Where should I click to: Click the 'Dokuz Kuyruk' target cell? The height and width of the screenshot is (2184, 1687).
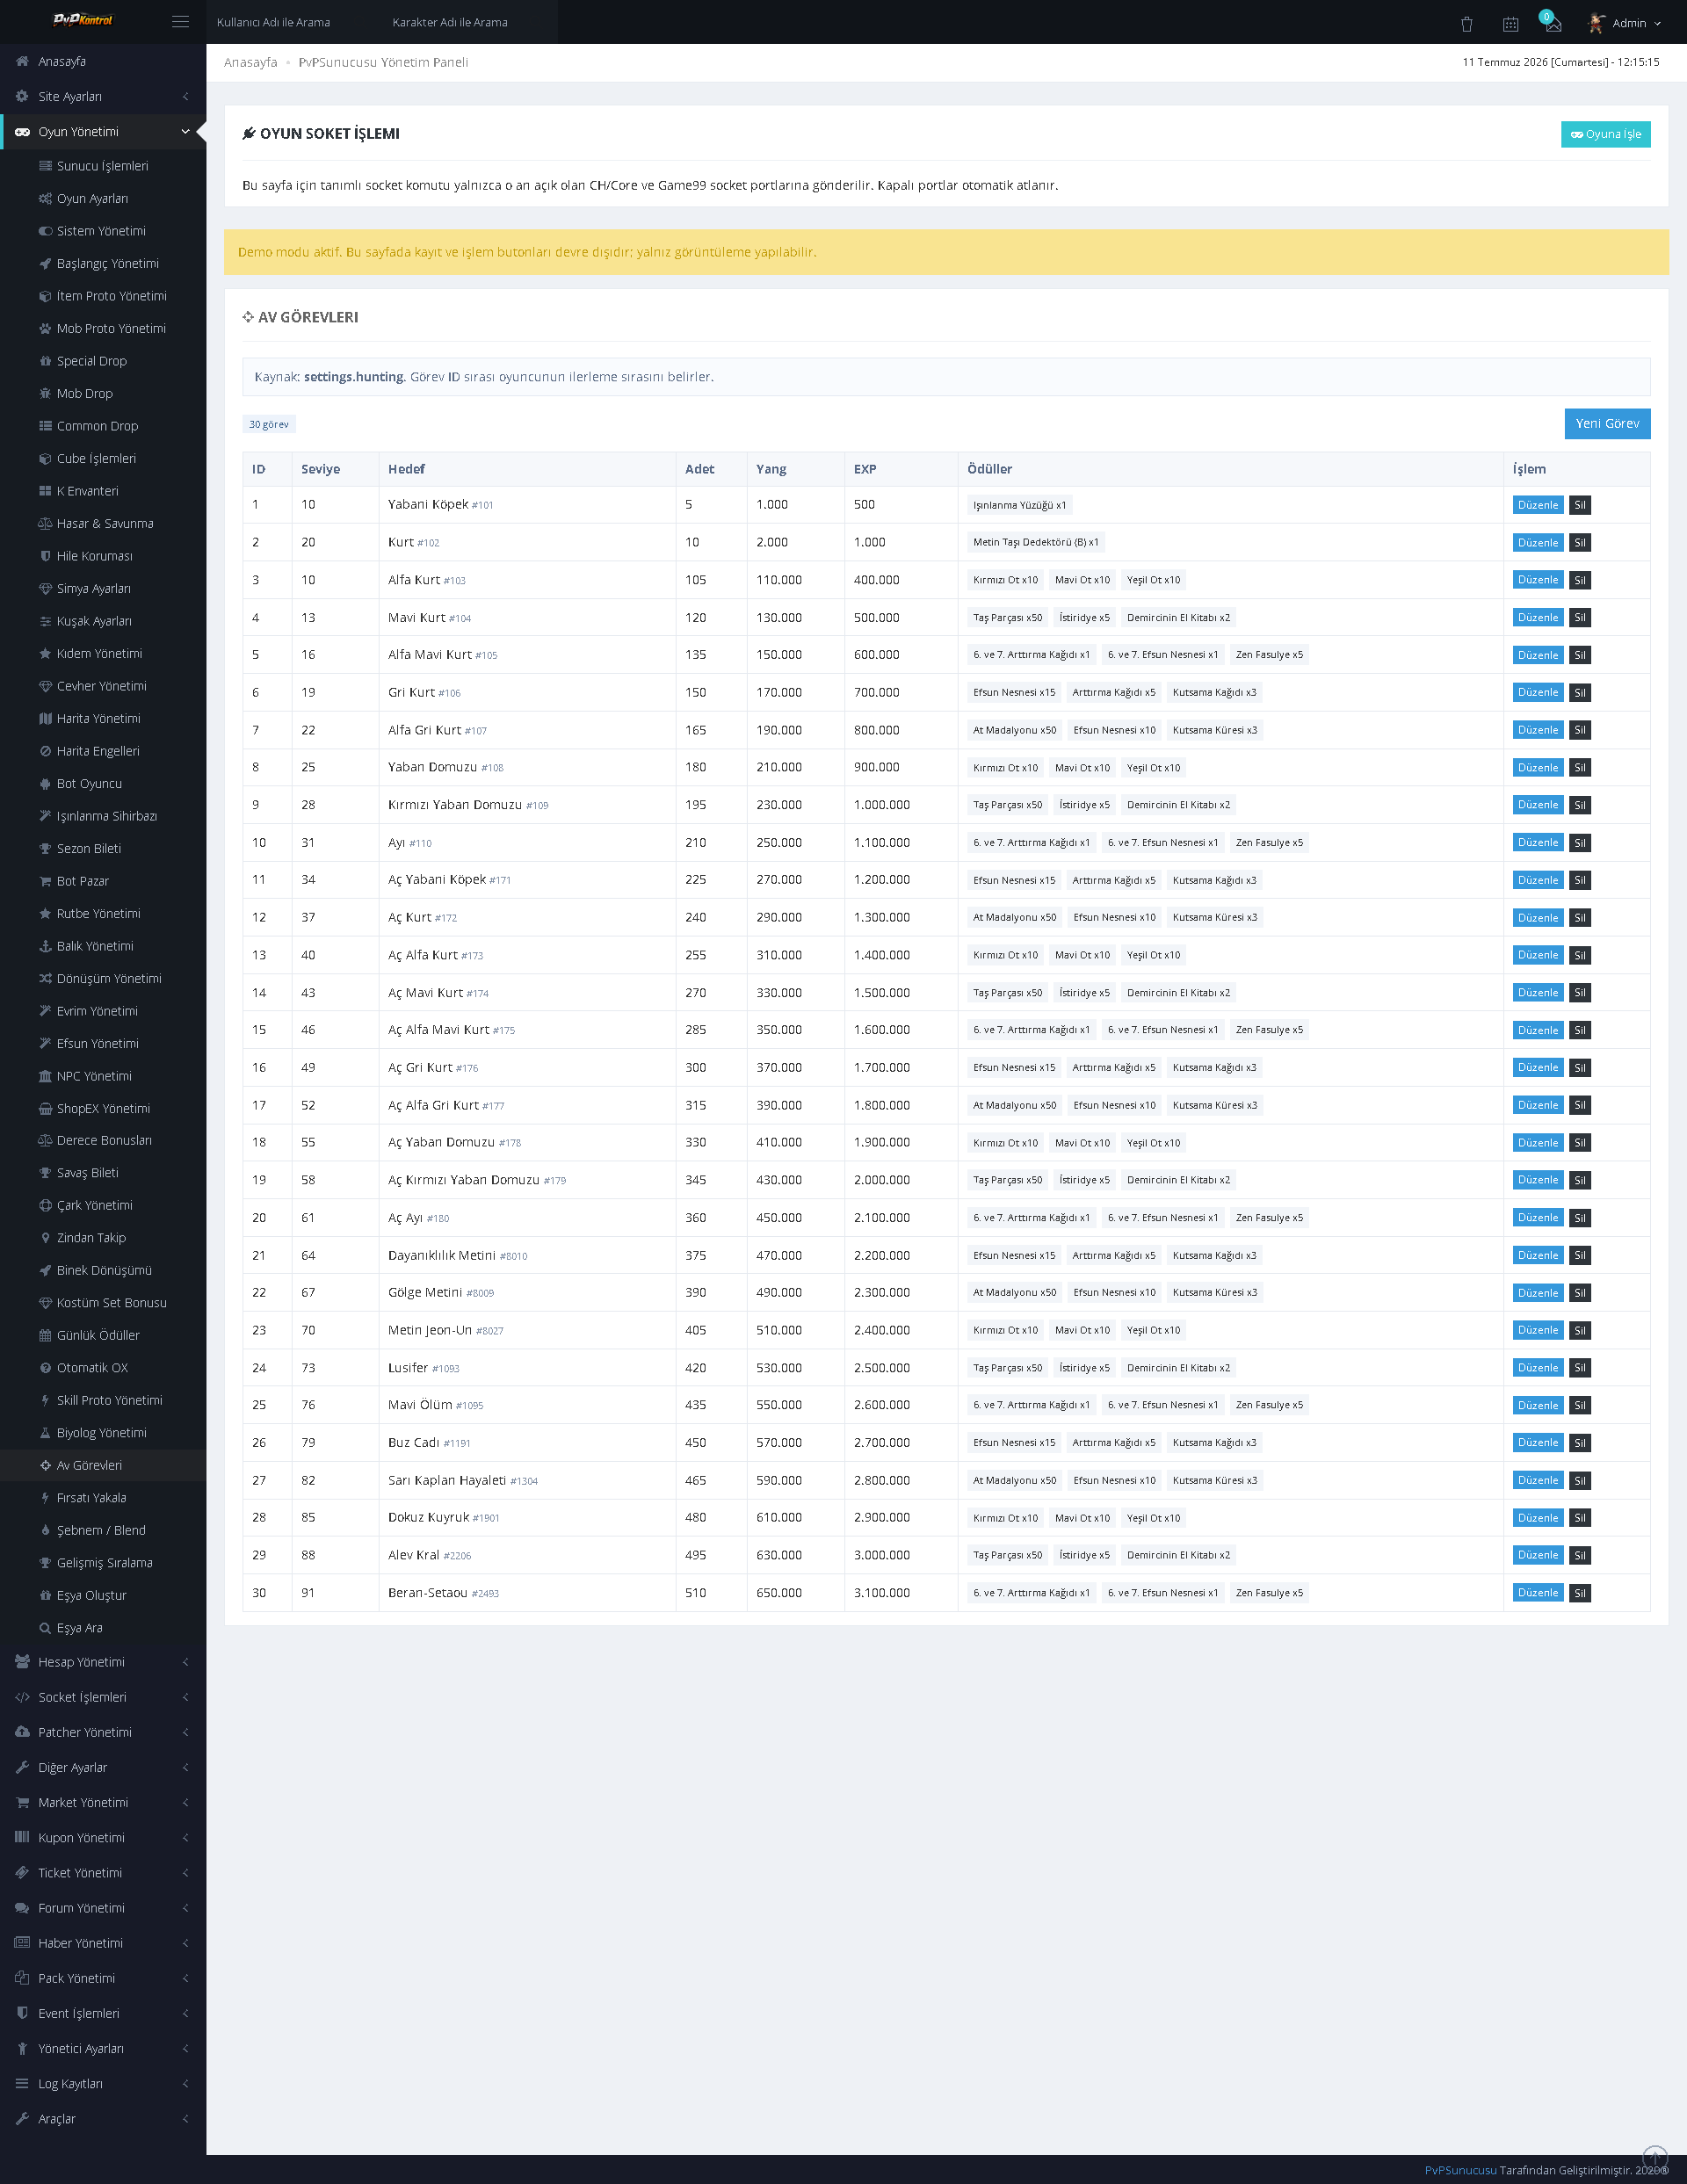[527, 1518]
